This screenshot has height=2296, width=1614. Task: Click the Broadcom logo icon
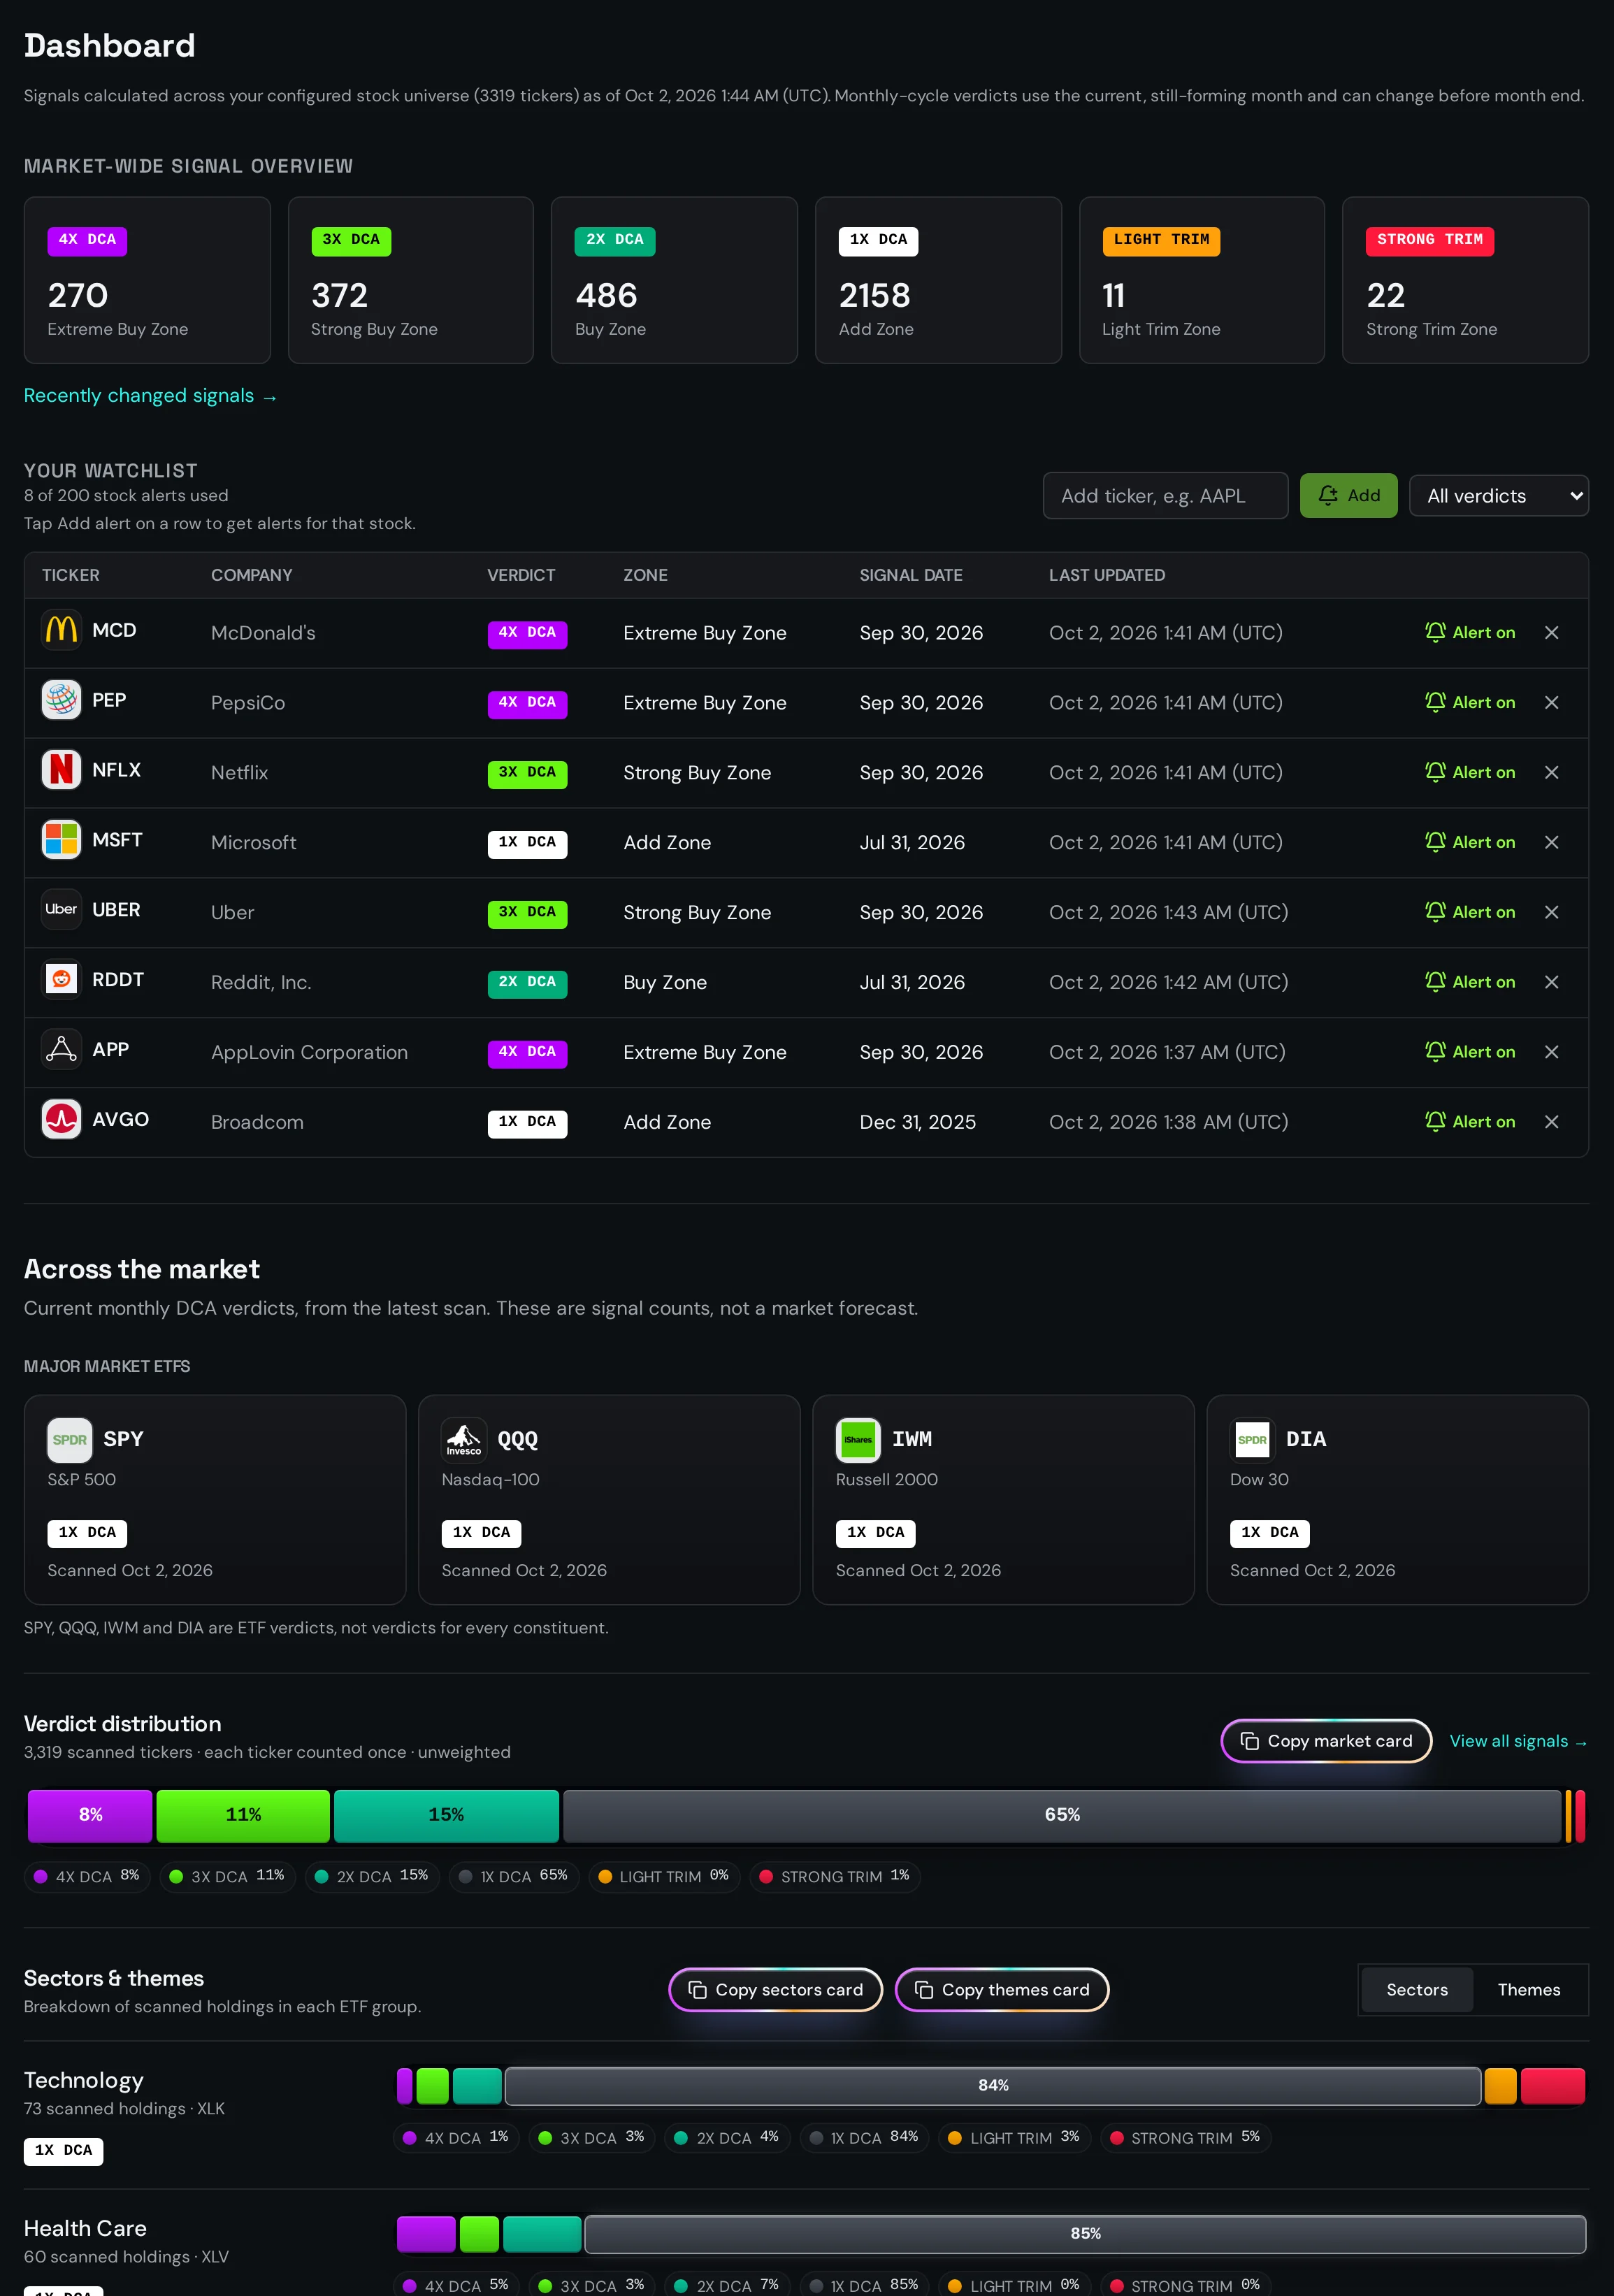61,1120
